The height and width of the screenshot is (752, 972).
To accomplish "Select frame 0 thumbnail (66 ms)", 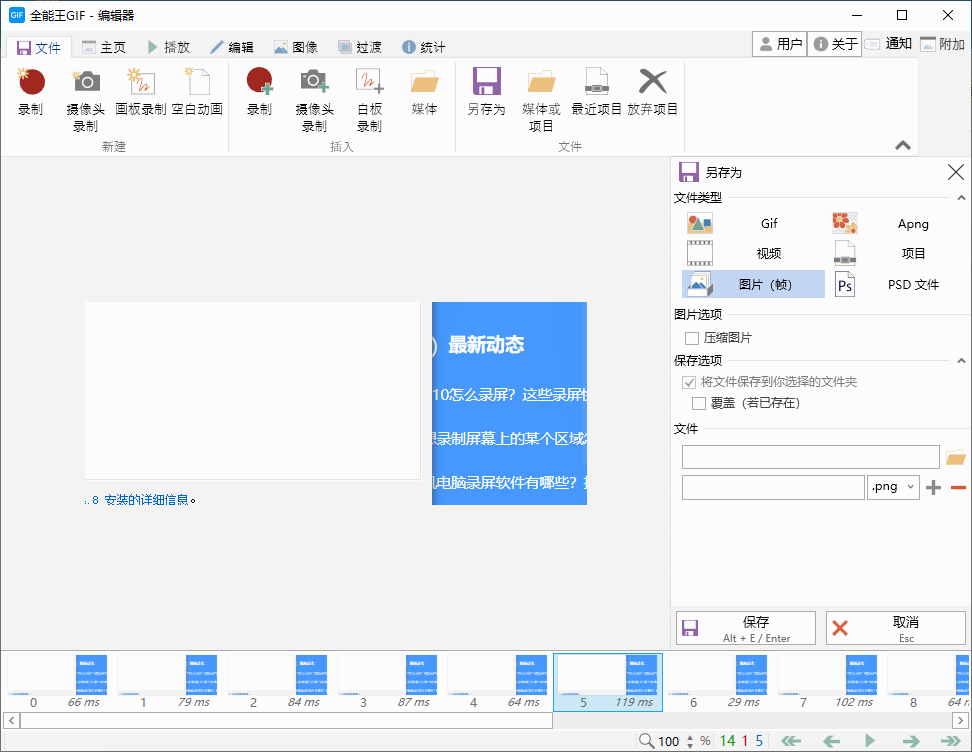I will tap(57, 682).
